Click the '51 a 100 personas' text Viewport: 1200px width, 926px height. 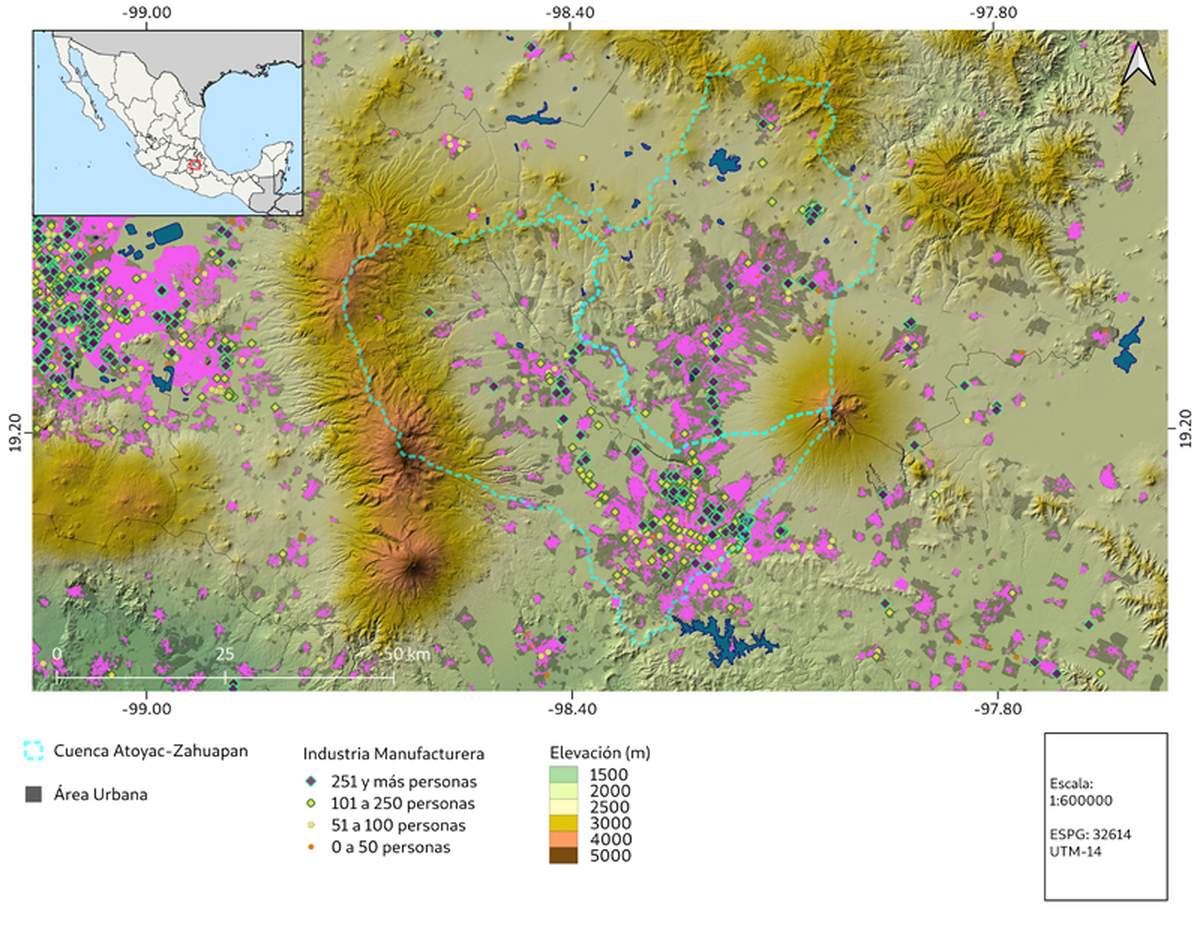click(x=398, y=825)
